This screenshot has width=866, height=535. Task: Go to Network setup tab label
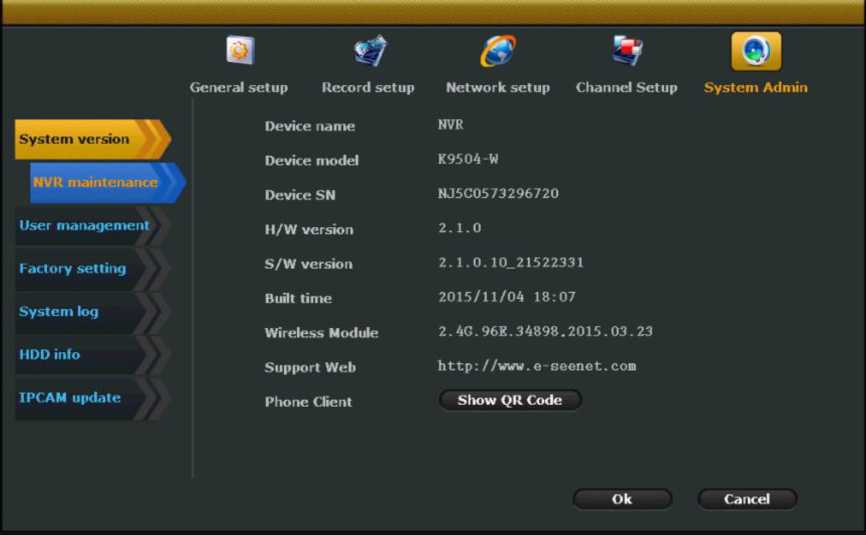click(x=498, y=87)
